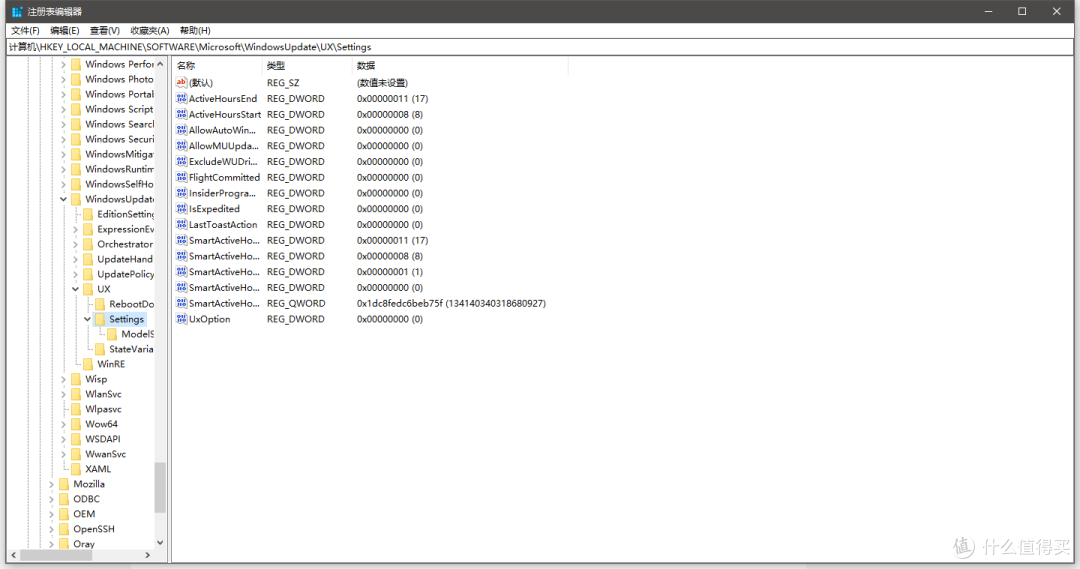Click the value icon for UxOption
Viewport: 1080px width, 569px height.
coord(181,319)
